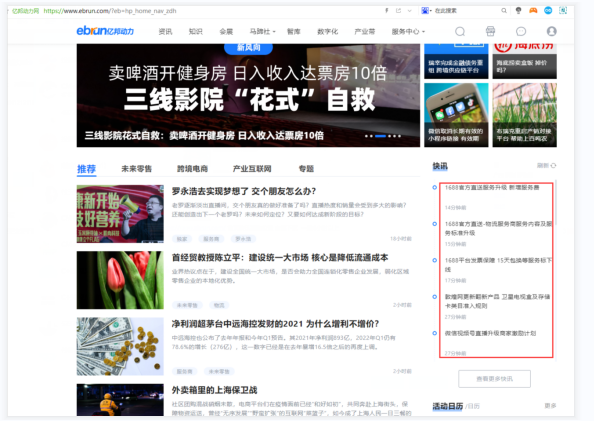The image size is (594, 421).
Task: Open the 数字化 navigation menu item
Action: (327, 31)
